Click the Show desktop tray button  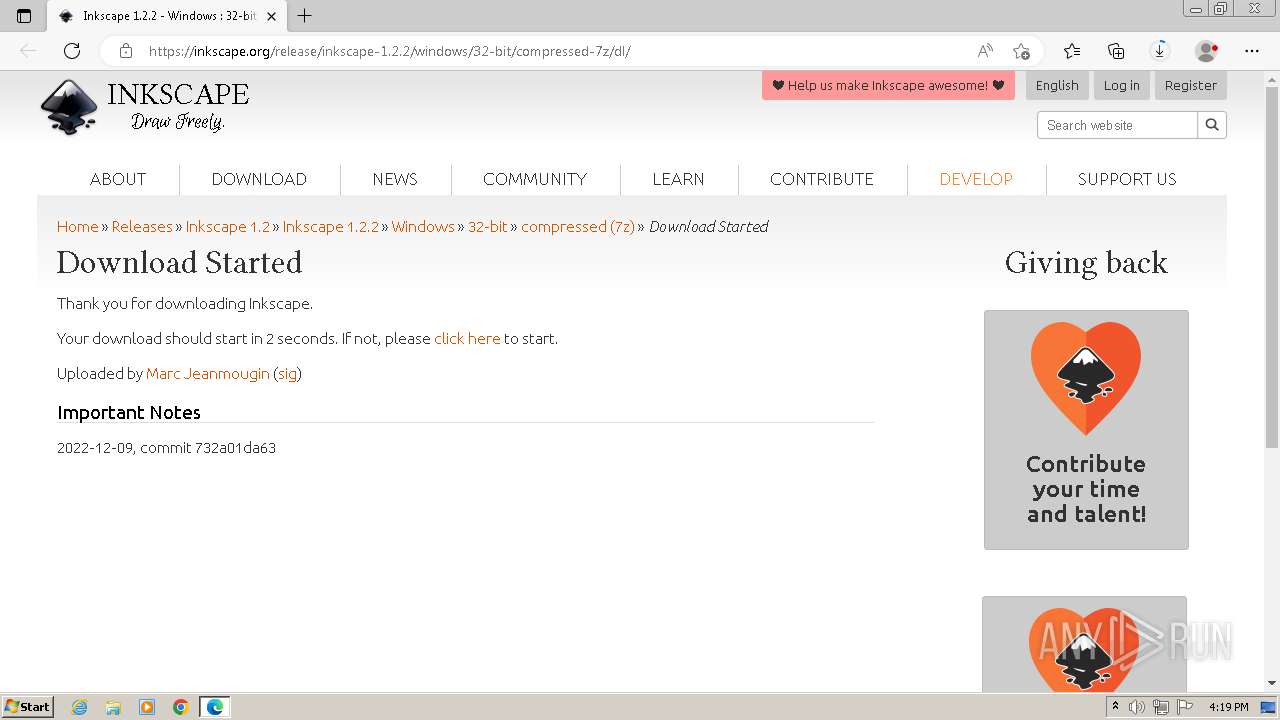1268,707
